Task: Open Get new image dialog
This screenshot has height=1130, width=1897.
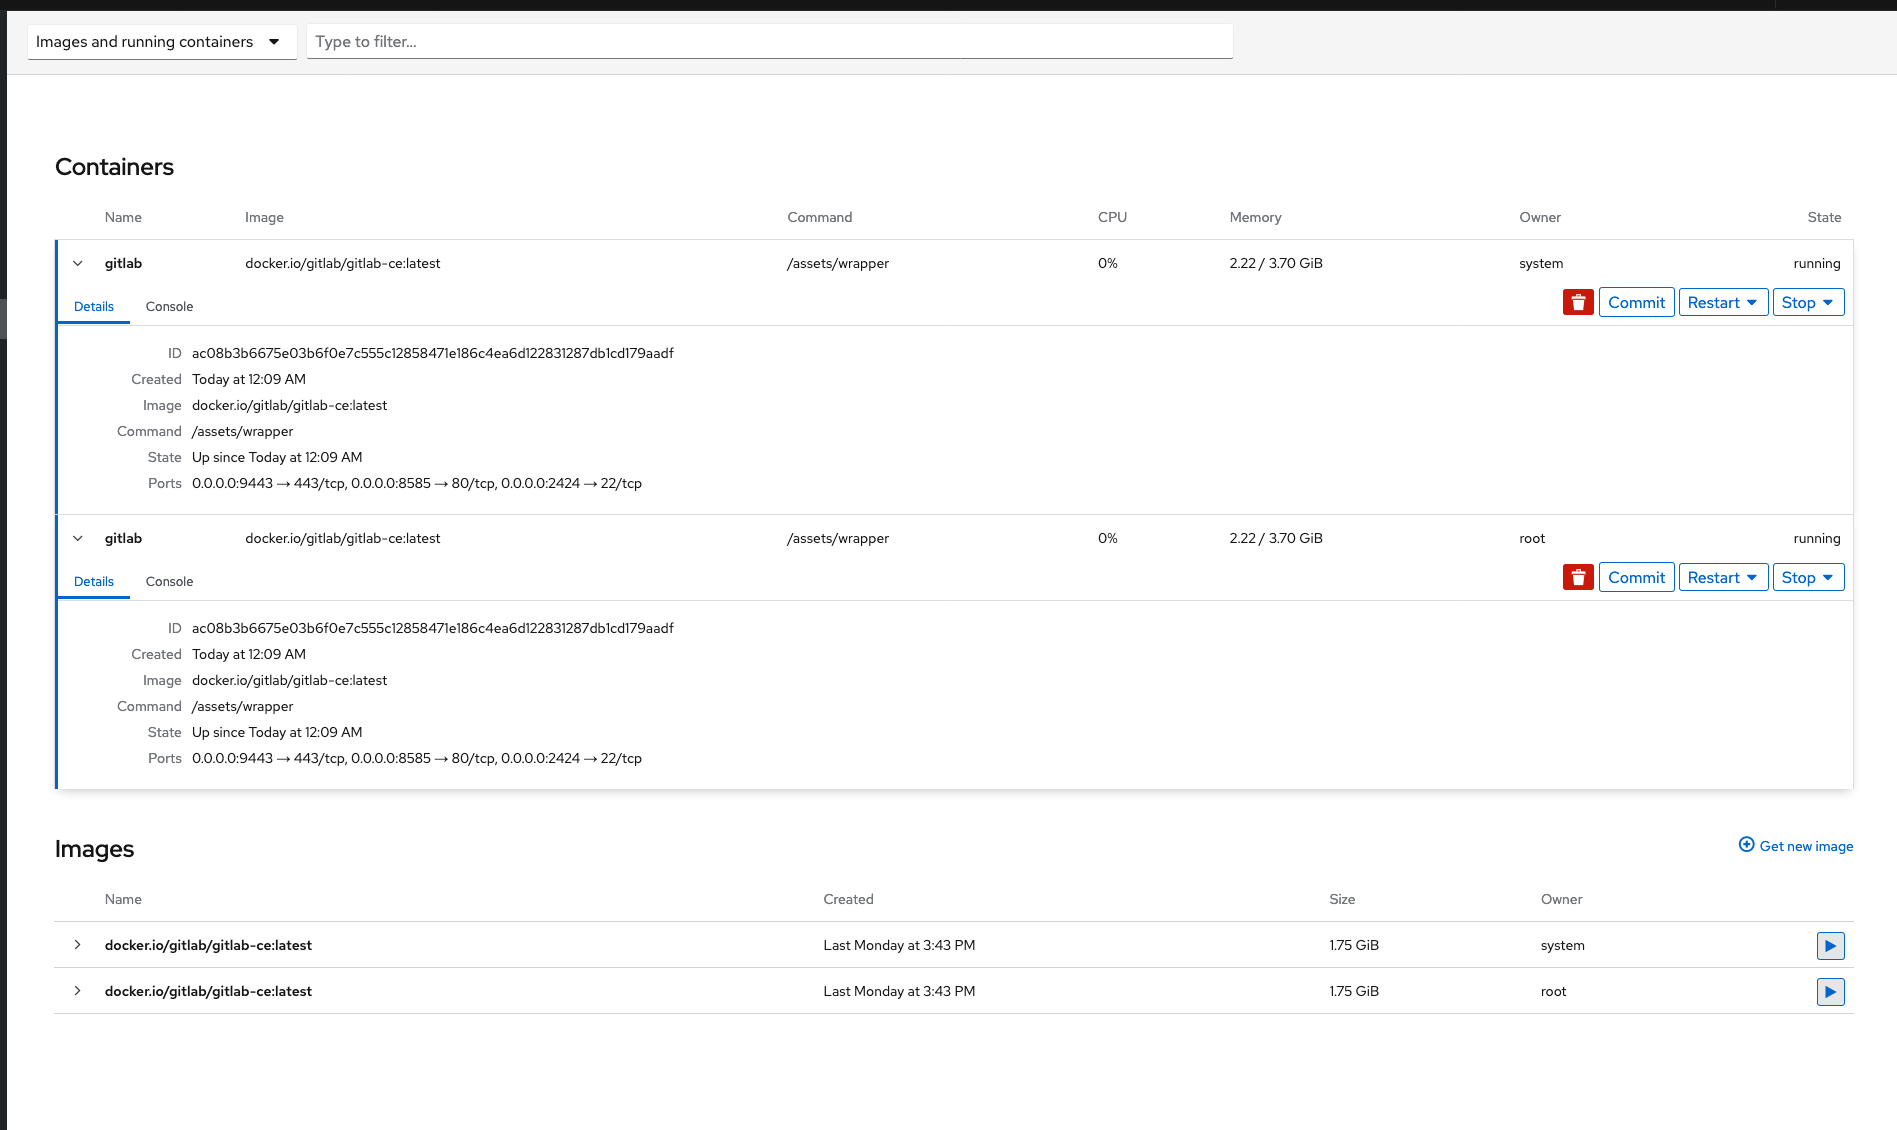Action: click(x=1795, y=845)
